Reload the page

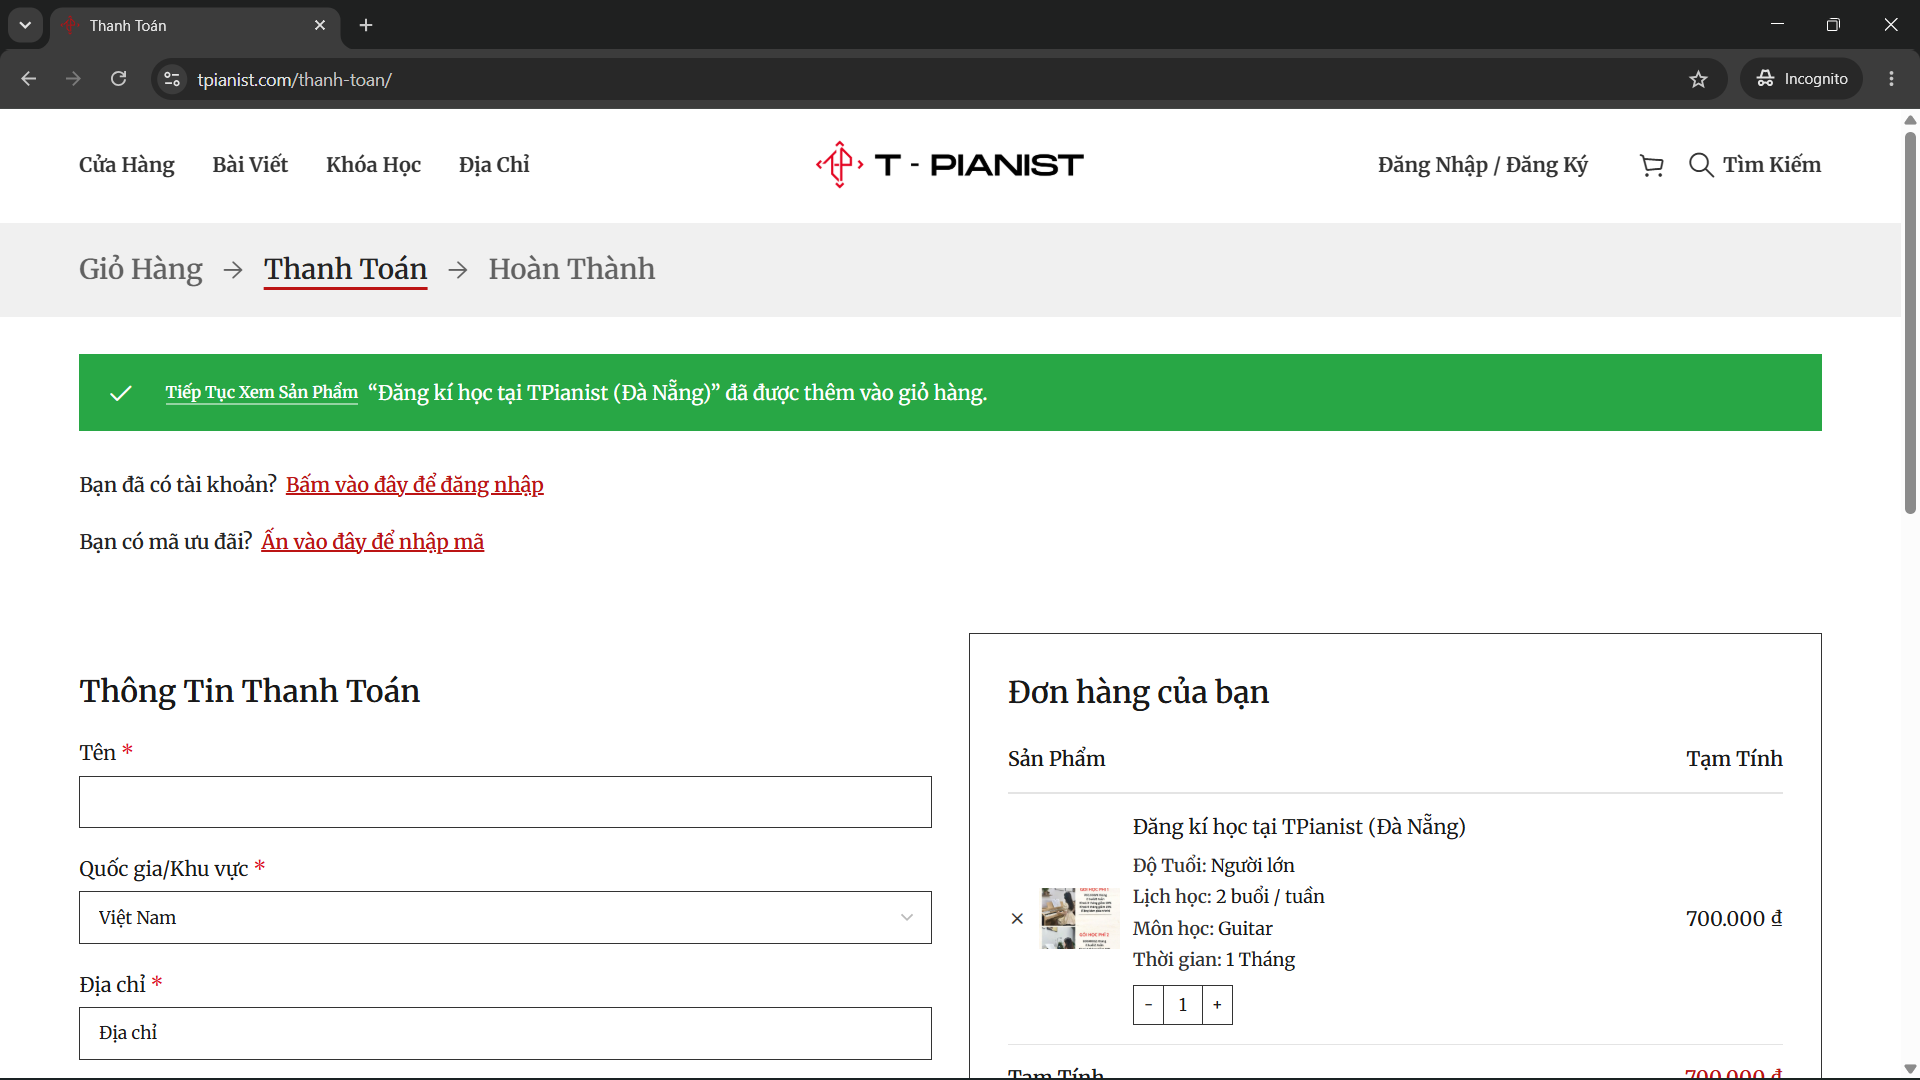118,79
